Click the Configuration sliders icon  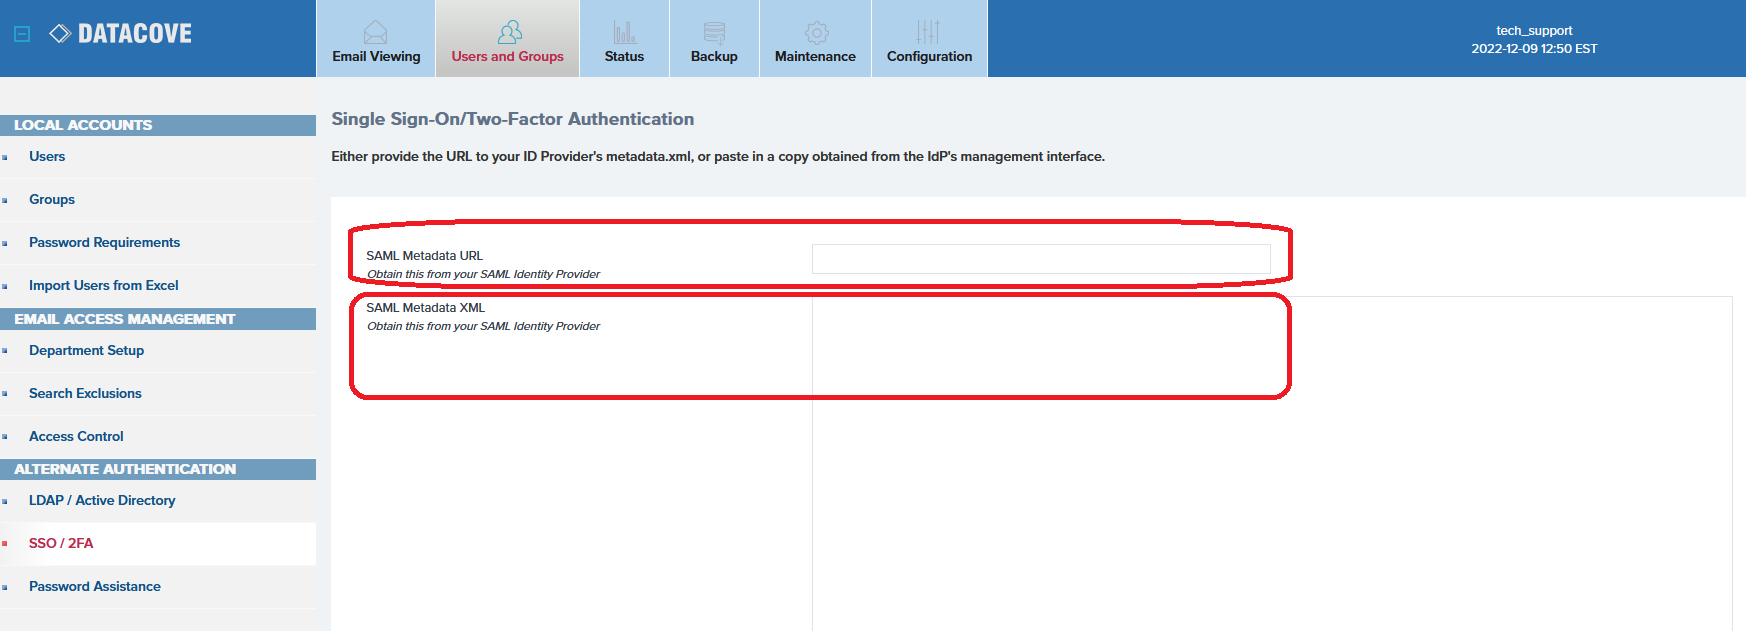coord(928,32)
